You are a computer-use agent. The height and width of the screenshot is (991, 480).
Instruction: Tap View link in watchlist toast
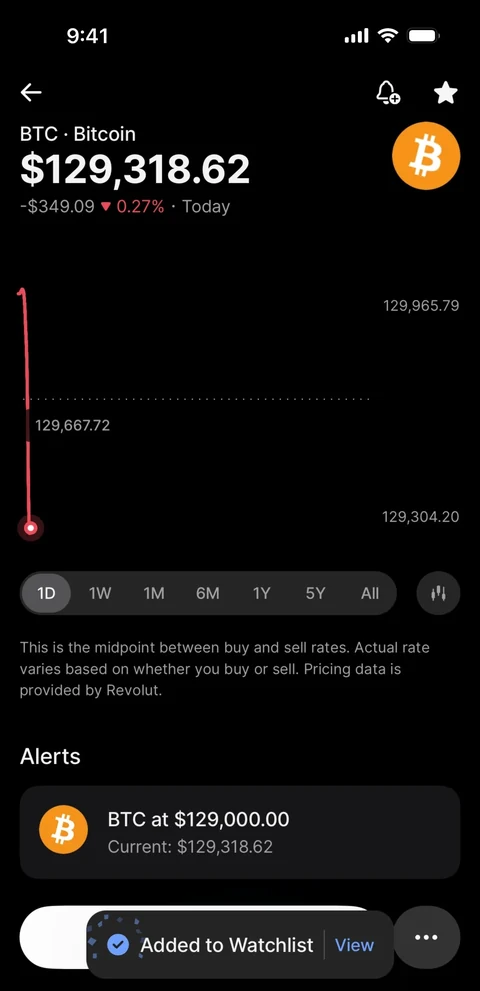point(354,945)
